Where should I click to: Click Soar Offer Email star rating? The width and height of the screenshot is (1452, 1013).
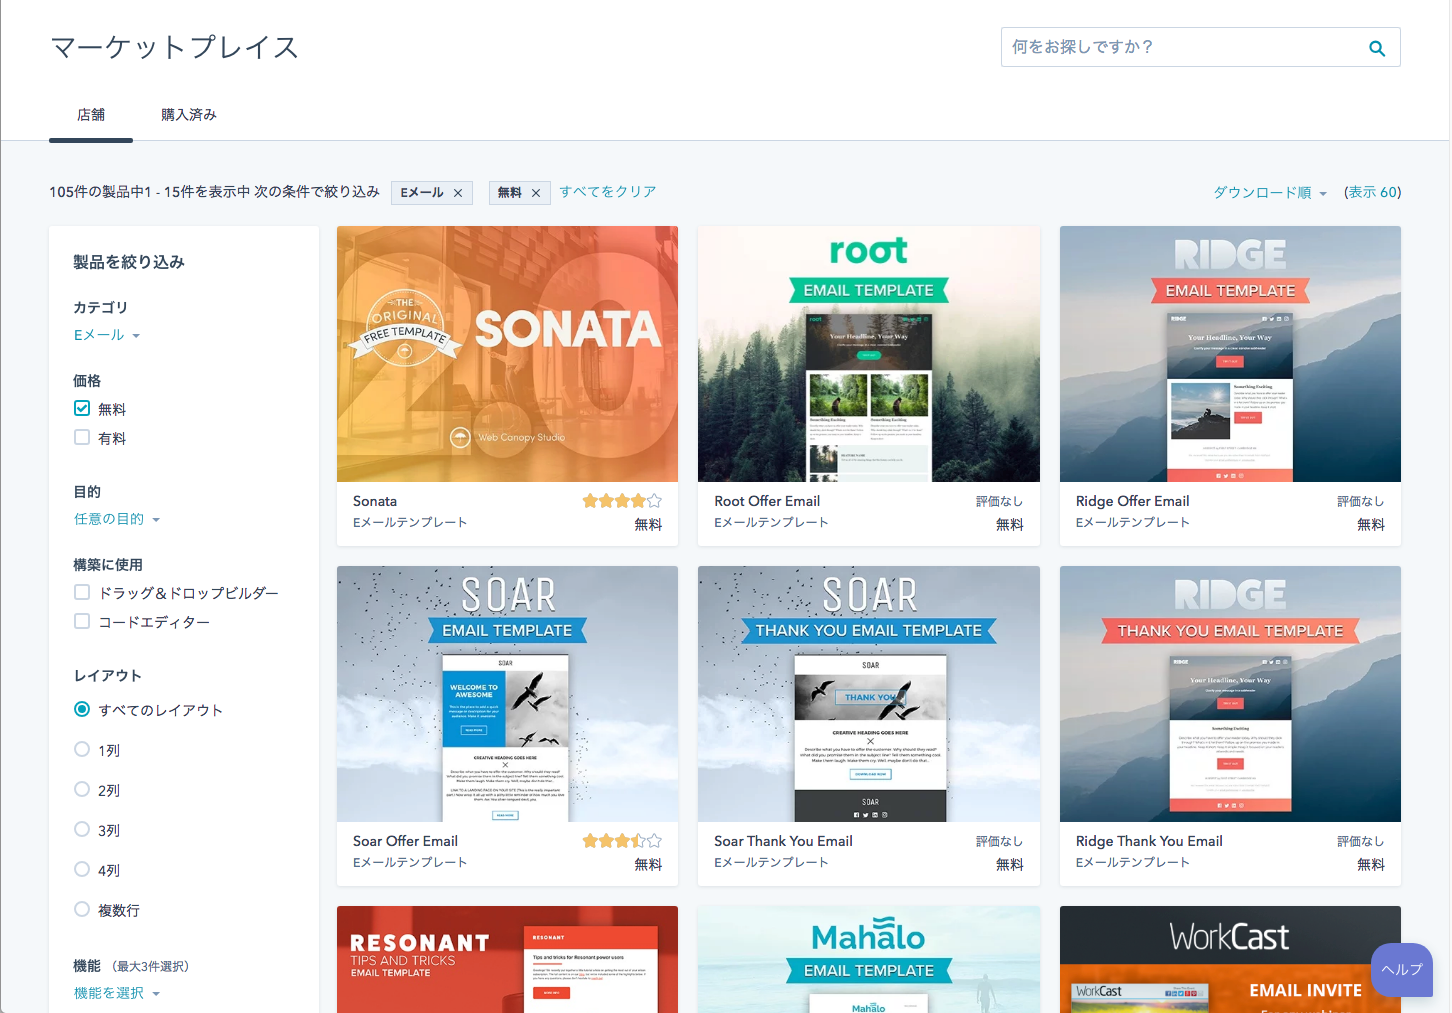[621, 841]
